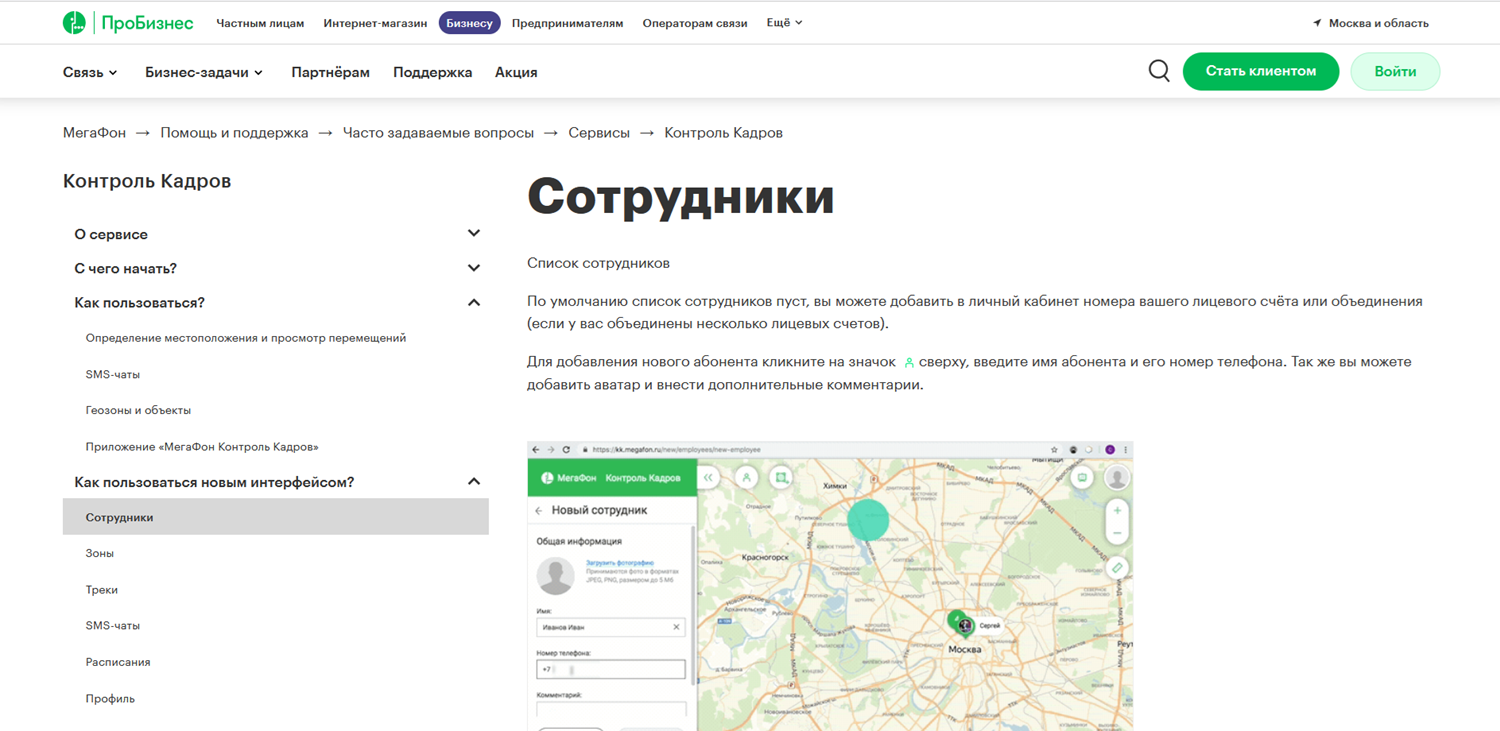Expand the С чего начать? section chevron
The width and height of the screenshot is (1500, 731).
[474, 268]
